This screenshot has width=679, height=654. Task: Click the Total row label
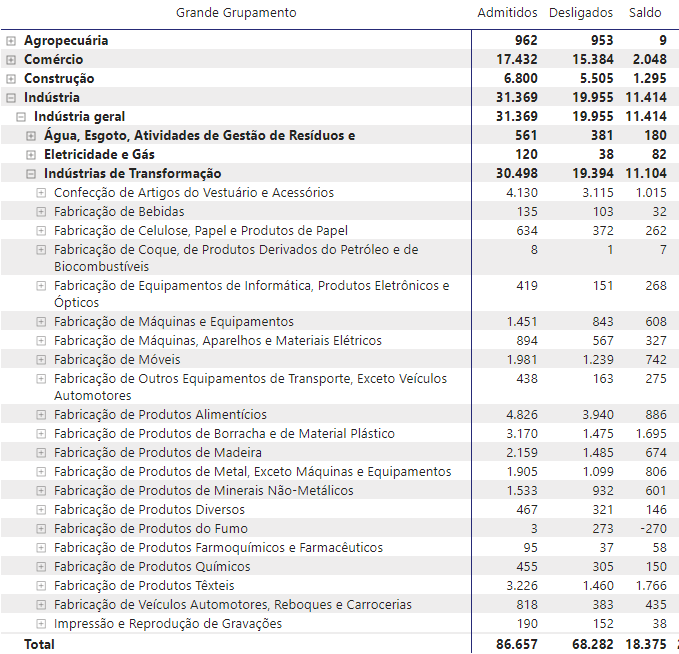tap(39, 645)
